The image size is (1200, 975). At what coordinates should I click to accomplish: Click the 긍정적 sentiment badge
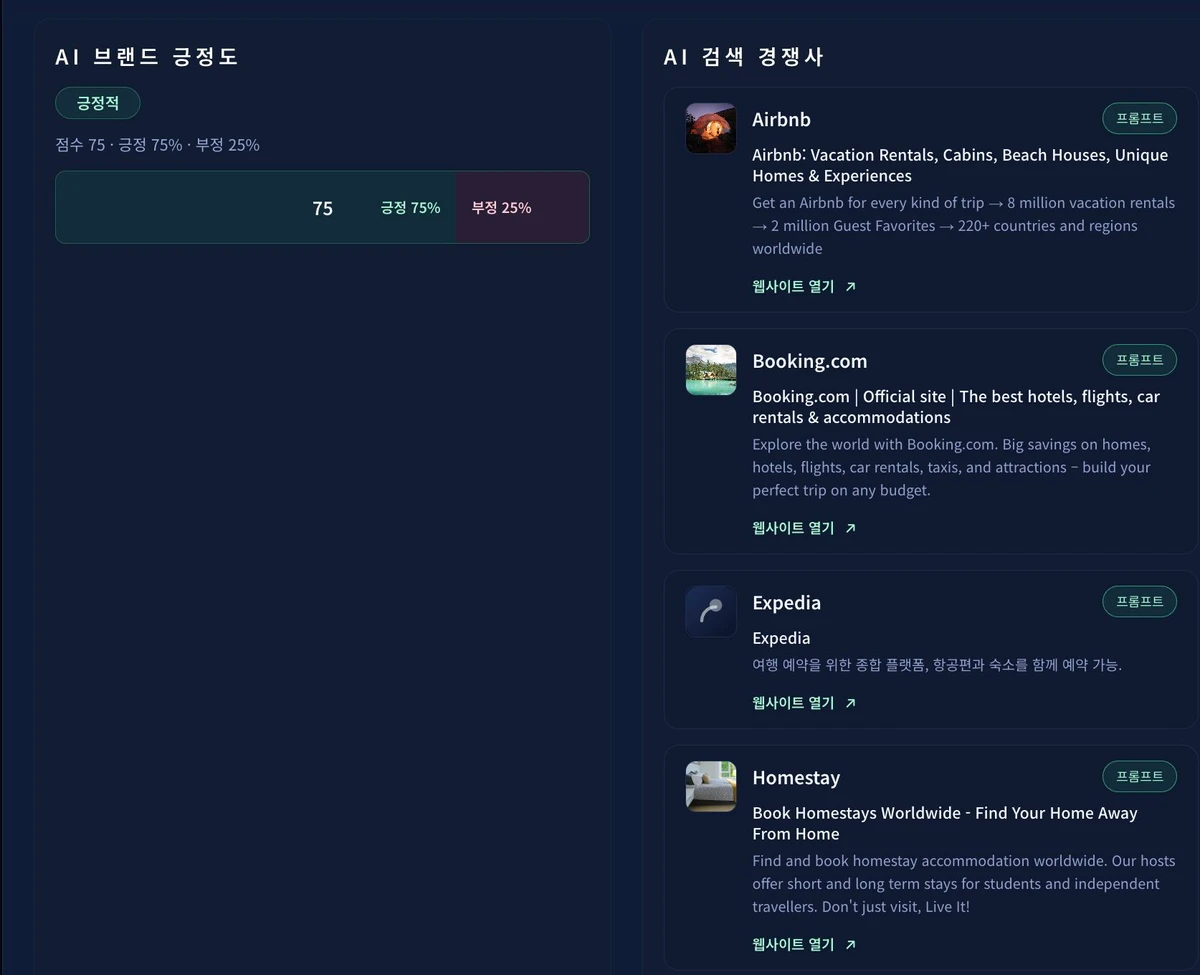click(98, 103)
